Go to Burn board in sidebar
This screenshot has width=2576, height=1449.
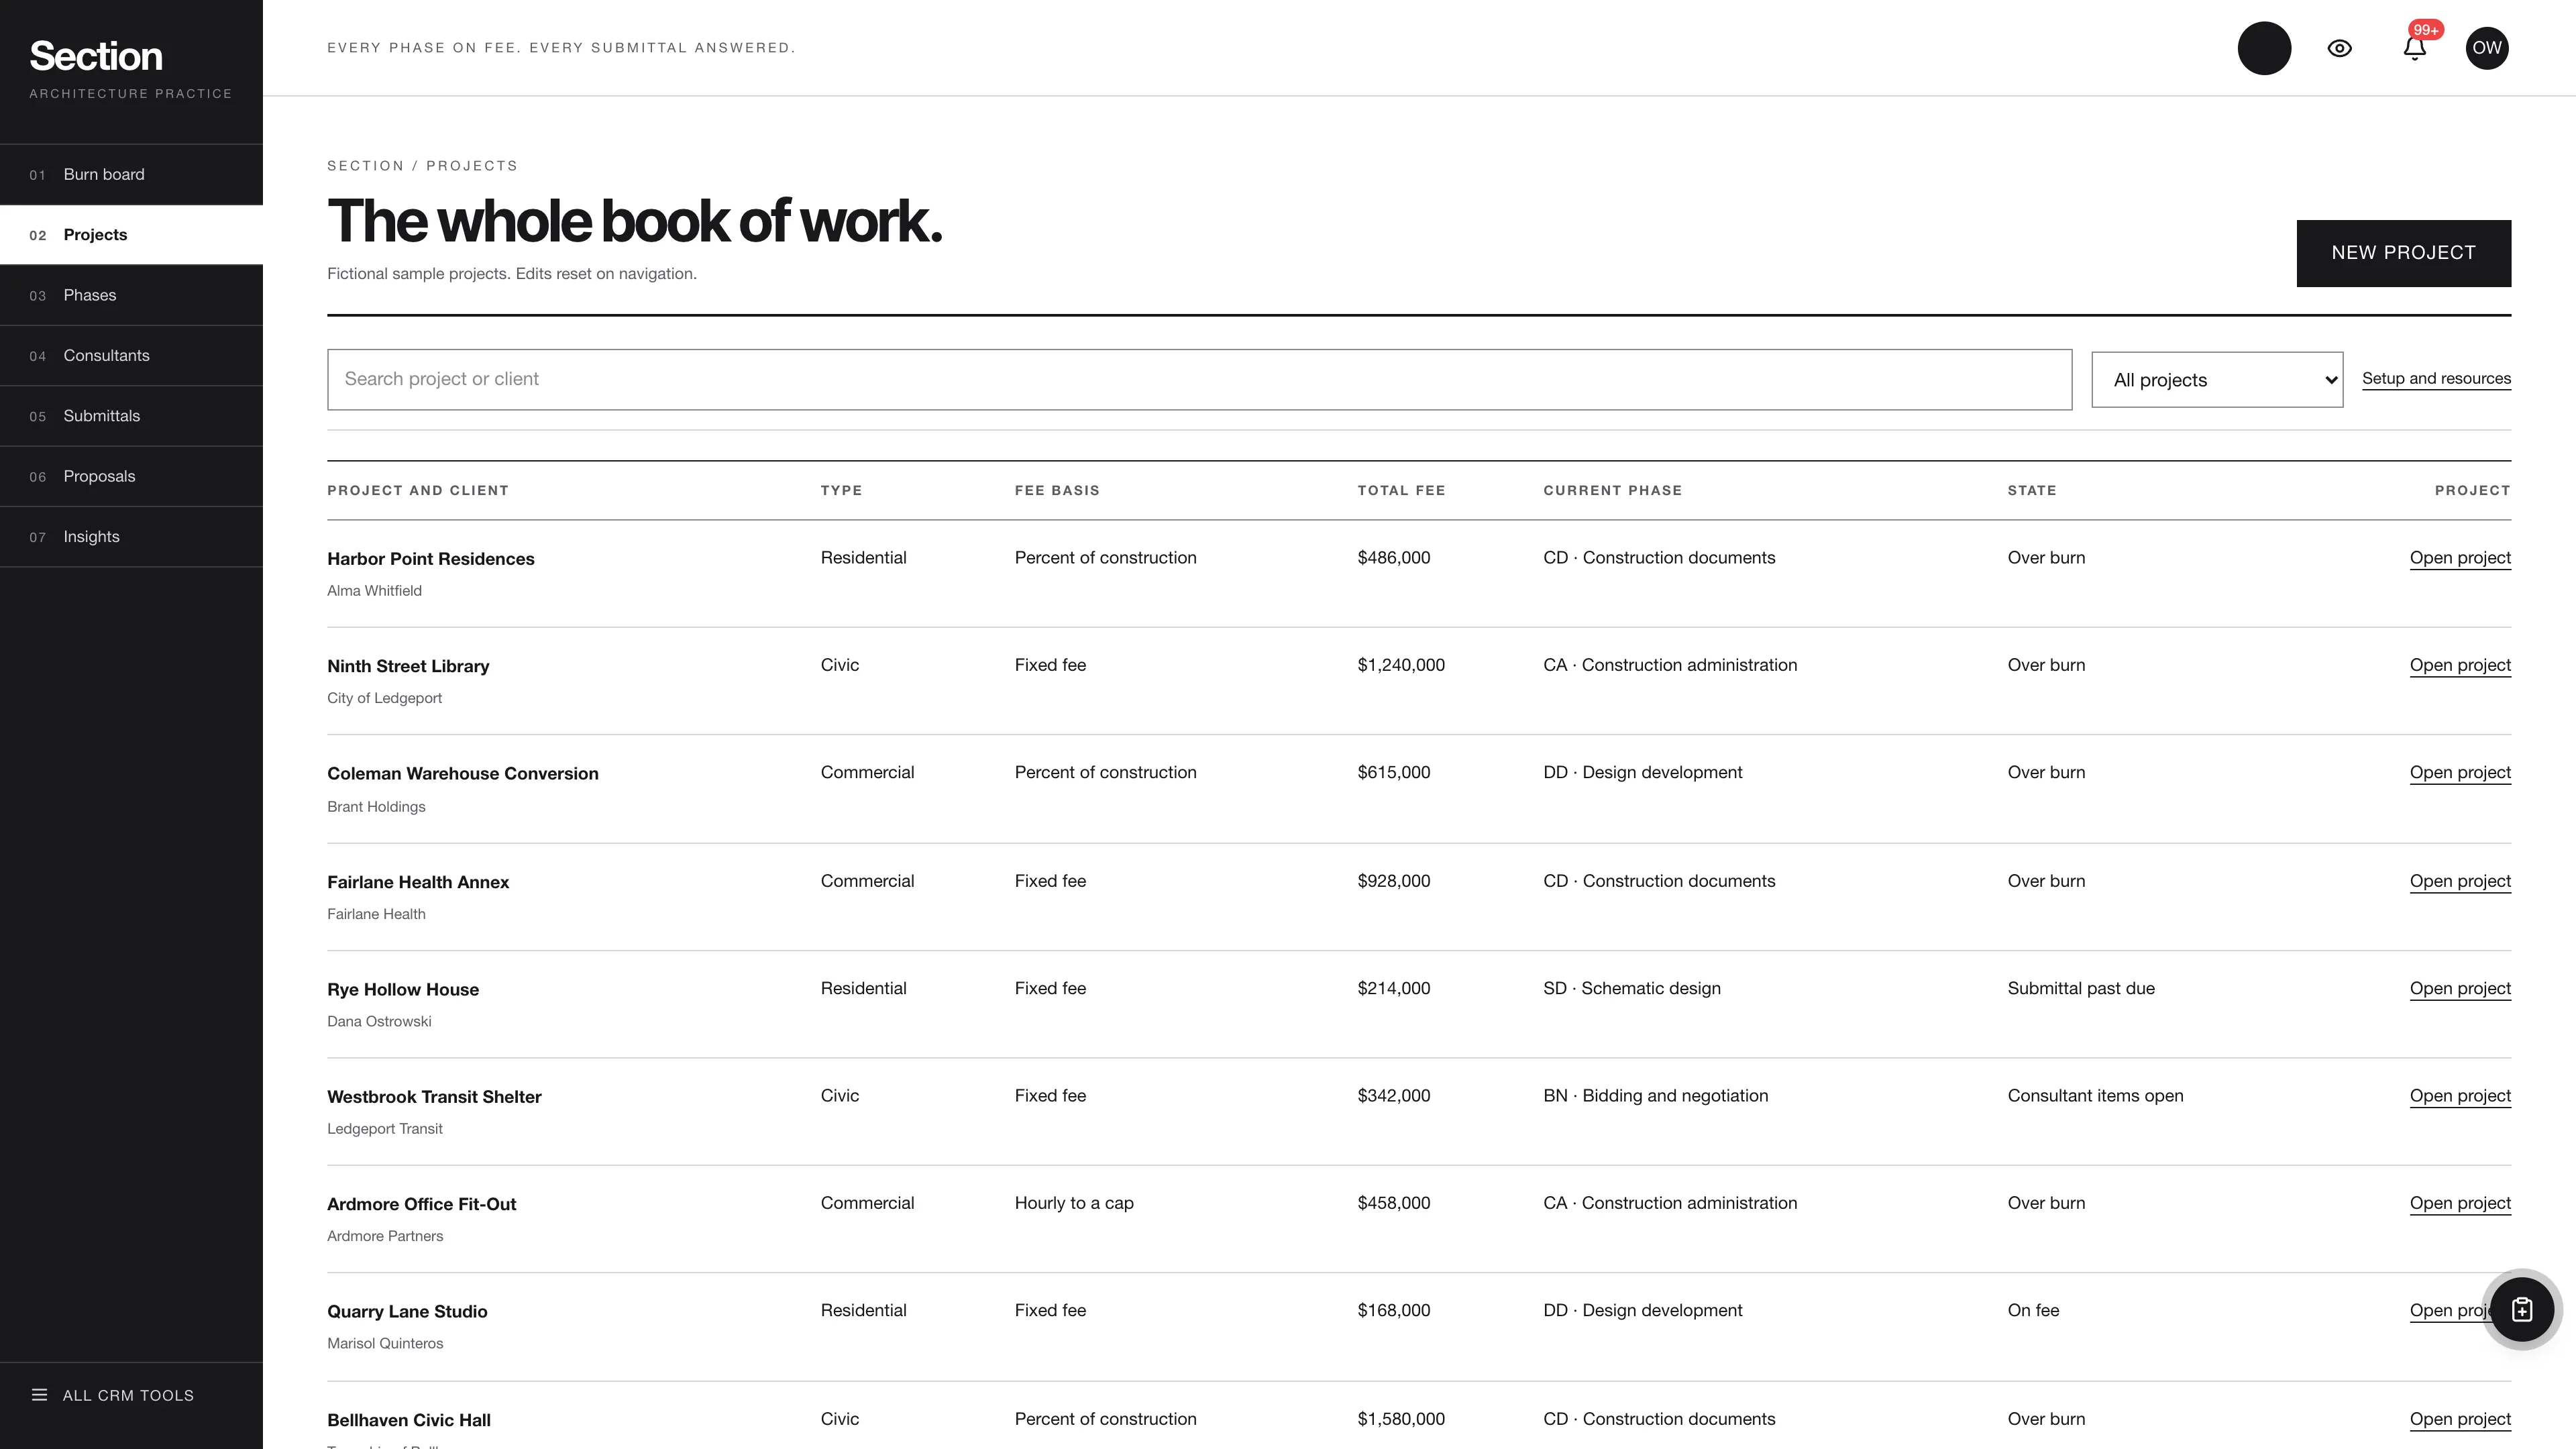tap(131, 175)
